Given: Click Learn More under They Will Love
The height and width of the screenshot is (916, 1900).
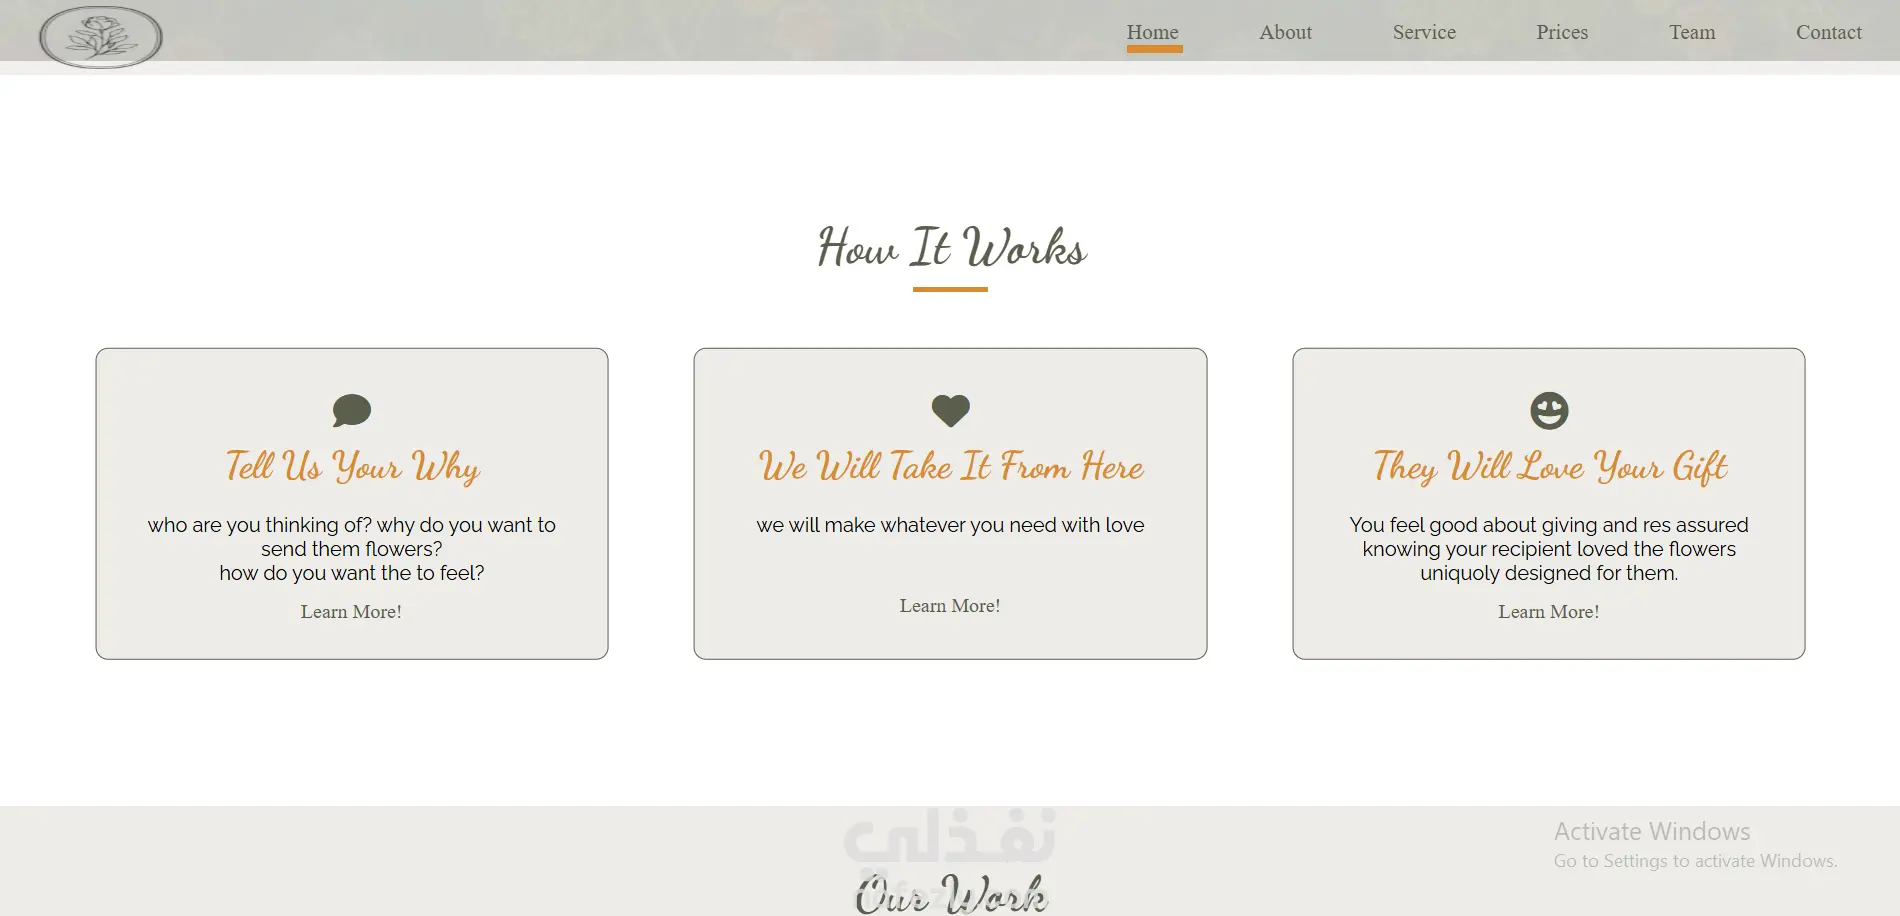Looking at the screenshot, I should tap(1549, 612).
